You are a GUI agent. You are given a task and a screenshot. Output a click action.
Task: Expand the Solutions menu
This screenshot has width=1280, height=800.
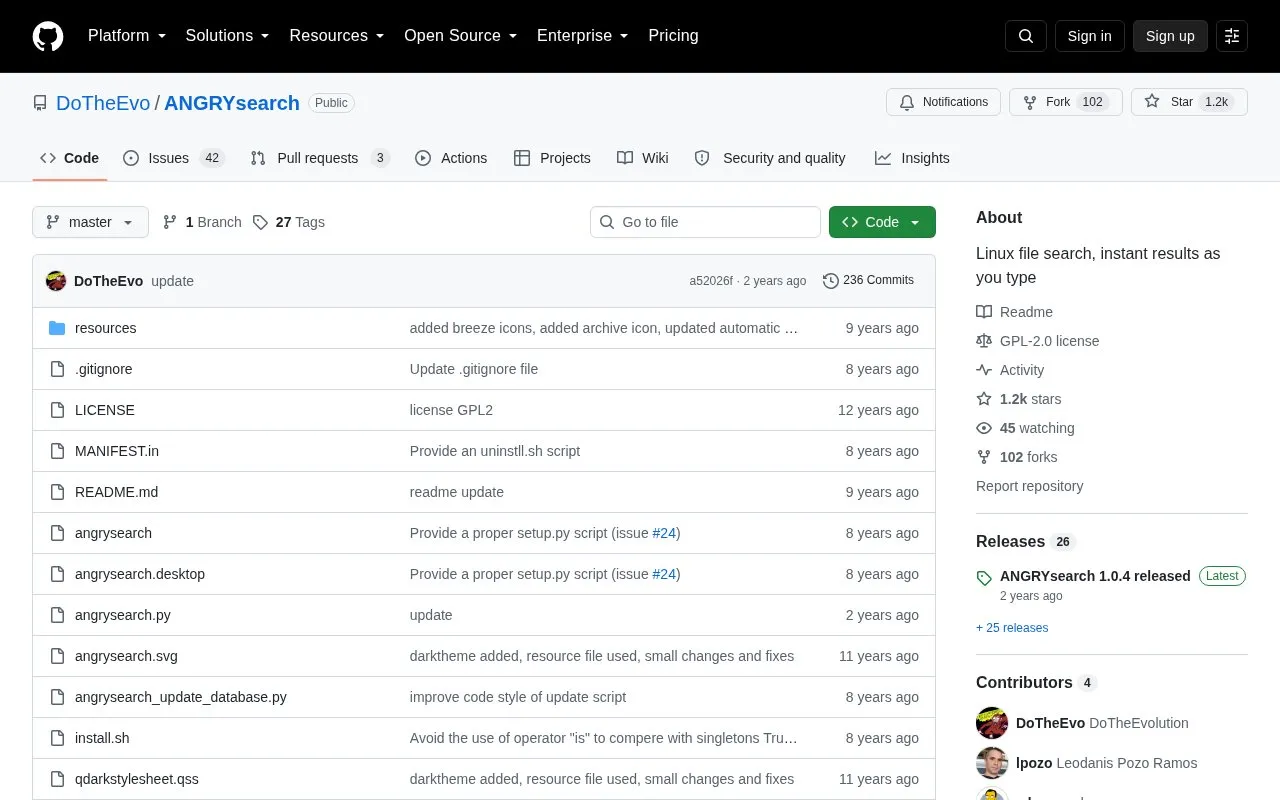[x=228, y=36]
